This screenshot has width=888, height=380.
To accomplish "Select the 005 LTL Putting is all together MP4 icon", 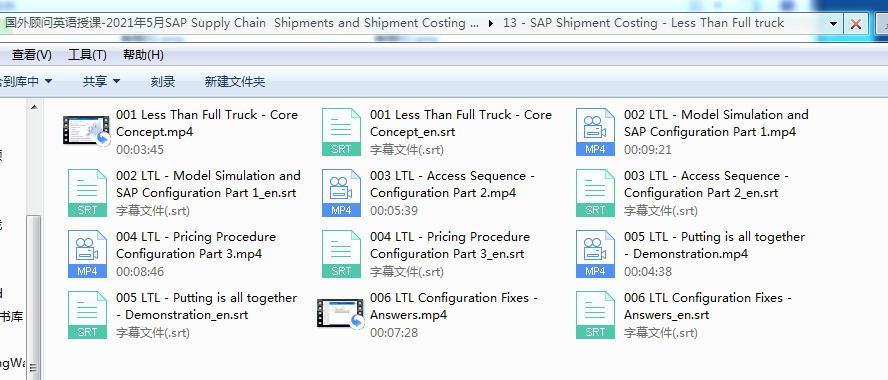I will tap(595, 254).
